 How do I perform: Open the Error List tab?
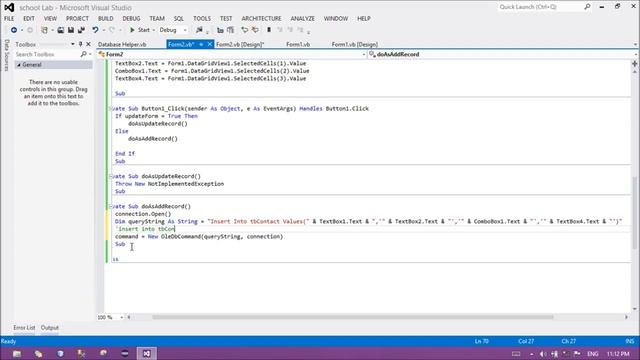[24, 327]
